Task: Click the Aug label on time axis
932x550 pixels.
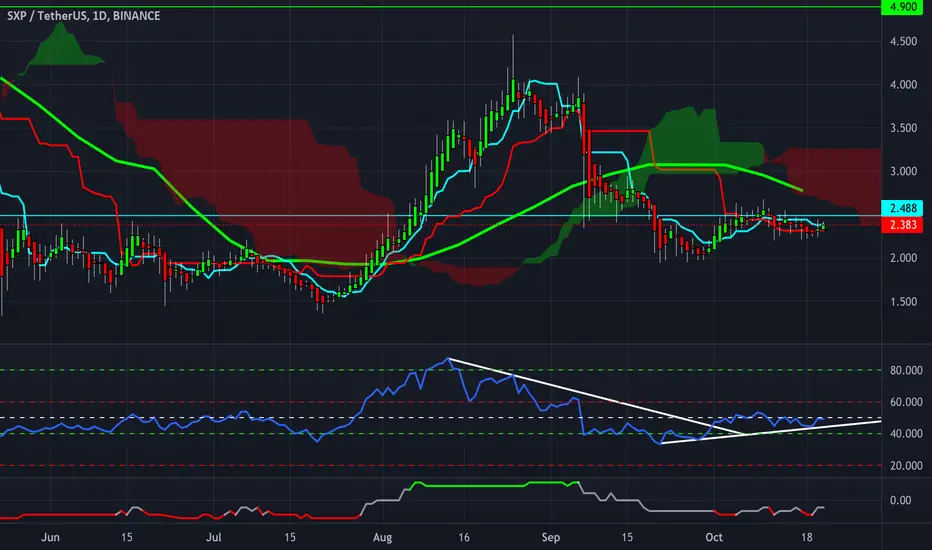Action: point(382,538)
